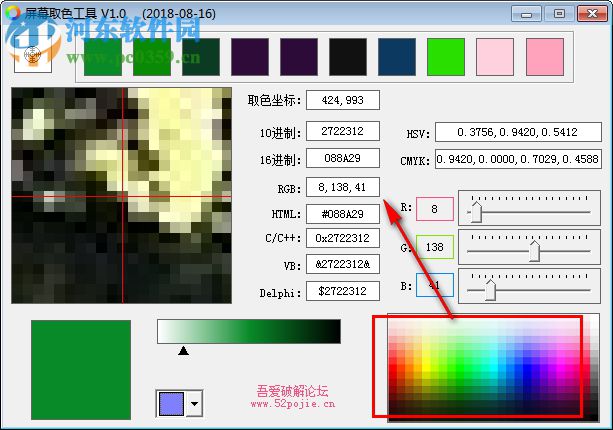Click the 吾爱破解论坛 text

click(x=292, y=391)
